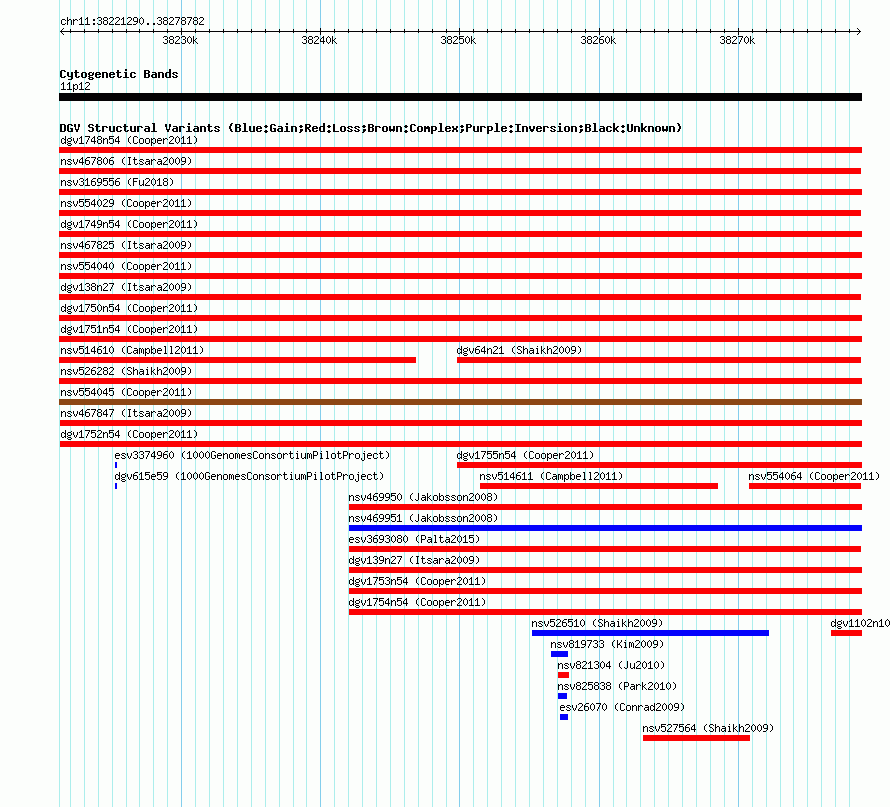This screenshot has height=807, width=890.
Task: Open the nsv3169556 (Fu2018) variant
Action: tap(117, 182)
